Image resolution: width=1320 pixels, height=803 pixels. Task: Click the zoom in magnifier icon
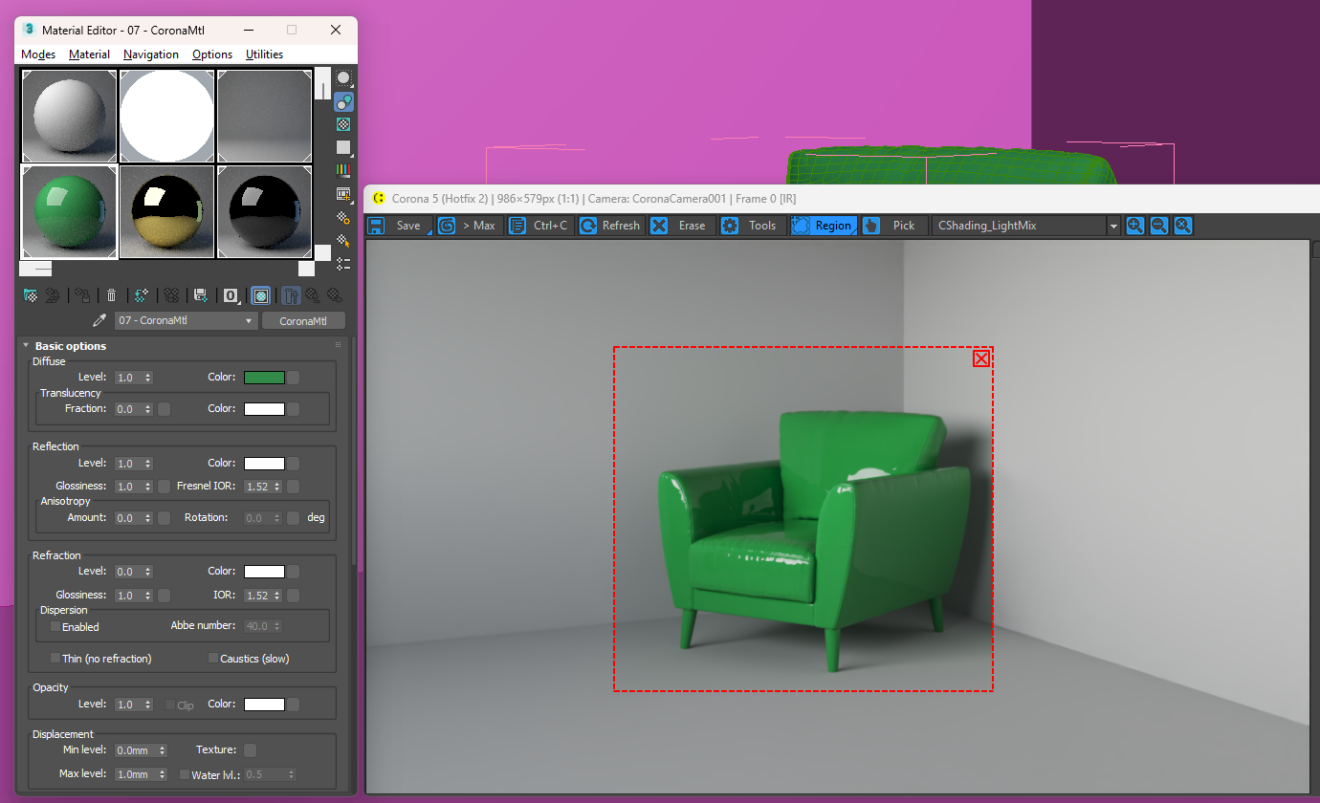pyautogui.click(x=1135, y=226)
